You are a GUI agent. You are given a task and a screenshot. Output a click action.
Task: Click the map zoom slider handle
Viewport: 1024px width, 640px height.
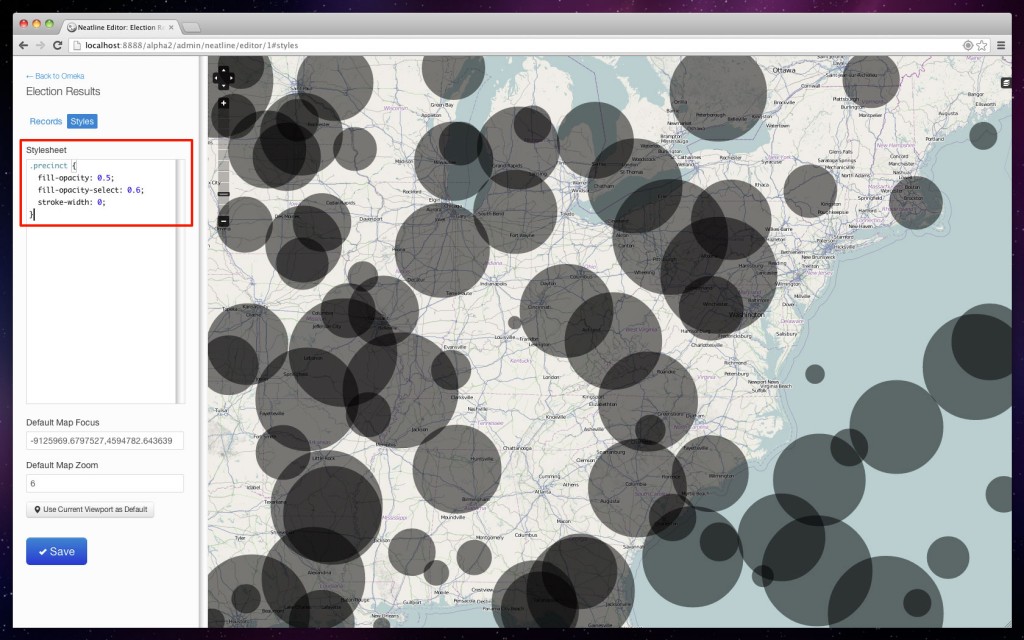tap(223, 194)
